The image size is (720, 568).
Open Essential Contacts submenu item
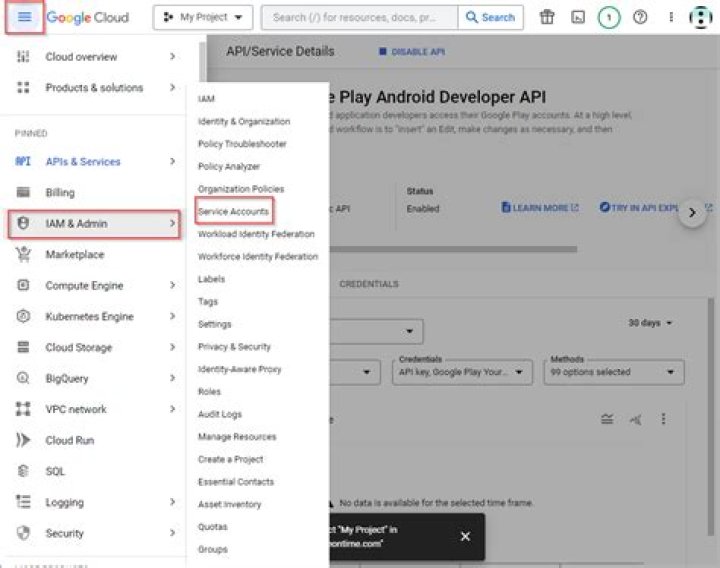pyautogui.click(x=236, y=481)
